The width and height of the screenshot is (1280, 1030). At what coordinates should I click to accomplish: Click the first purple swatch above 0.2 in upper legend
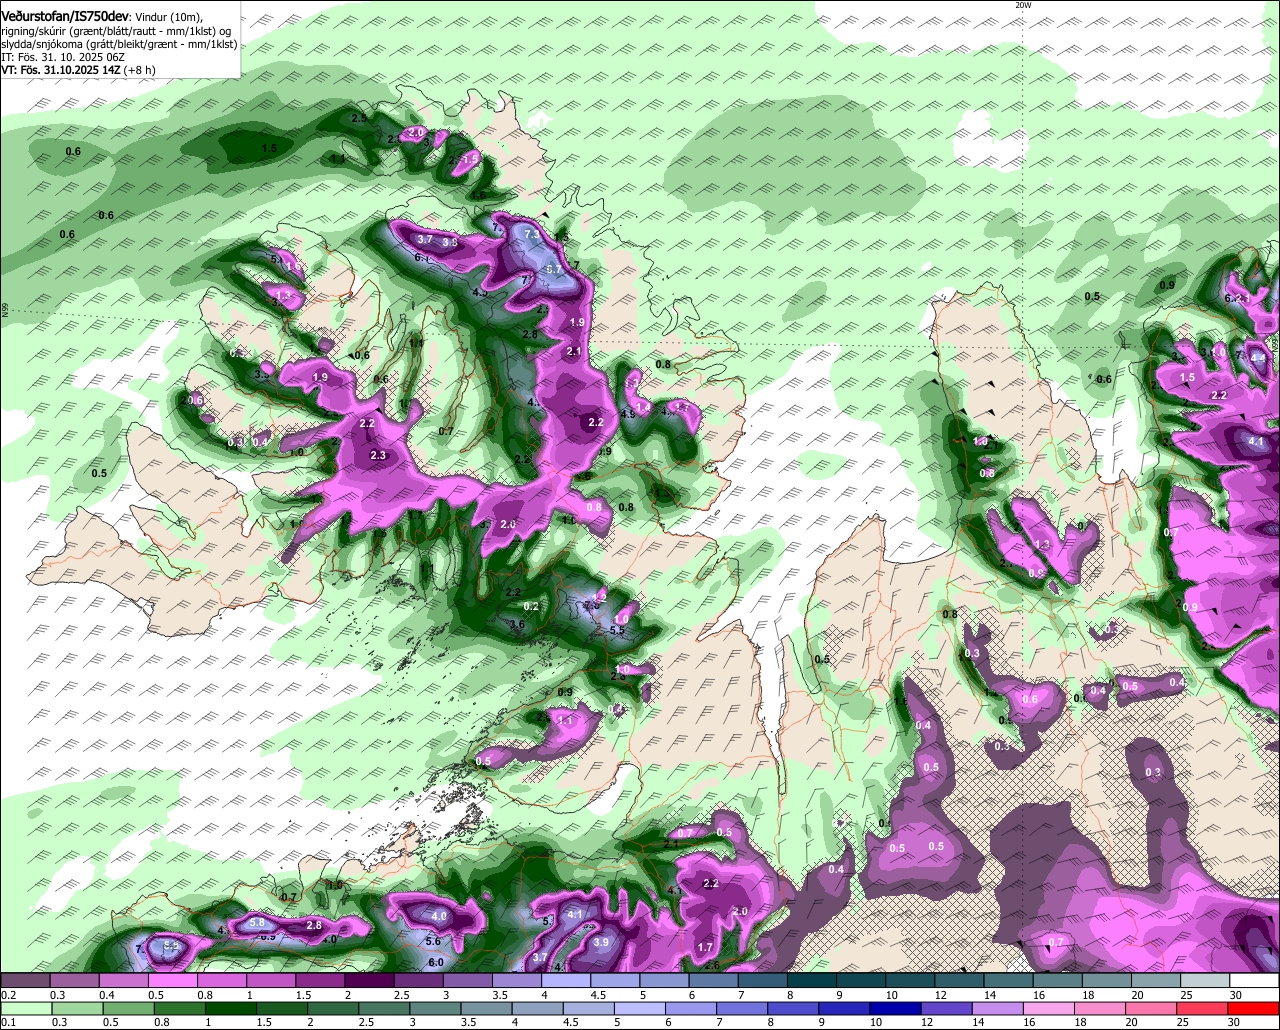[x=24, y=980]
